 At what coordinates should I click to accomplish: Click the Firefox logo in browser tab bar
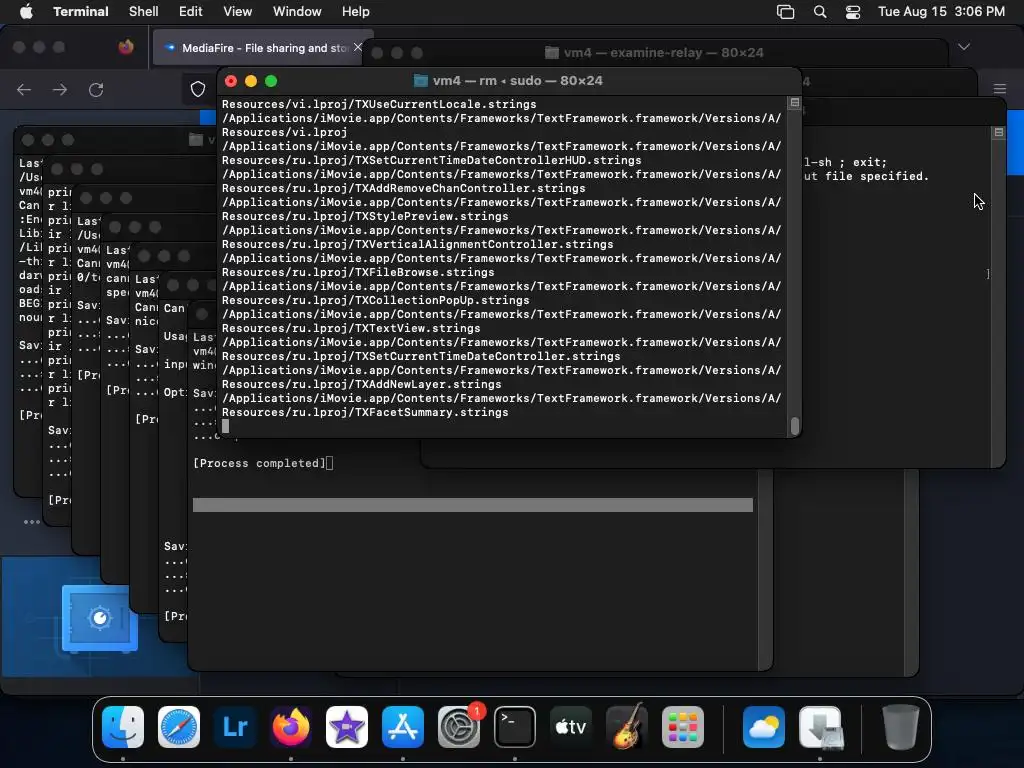coord(126,47)
